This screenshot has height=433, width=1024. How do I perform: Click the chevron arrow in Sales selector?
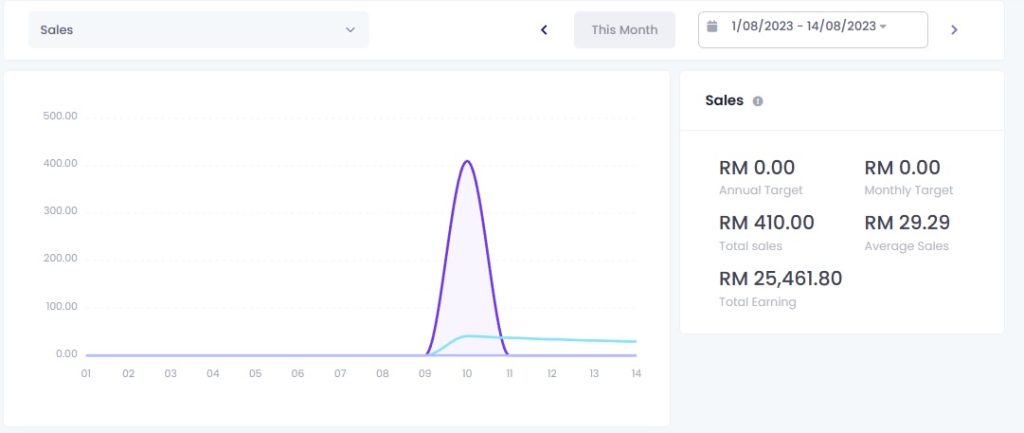click(350, 30)
